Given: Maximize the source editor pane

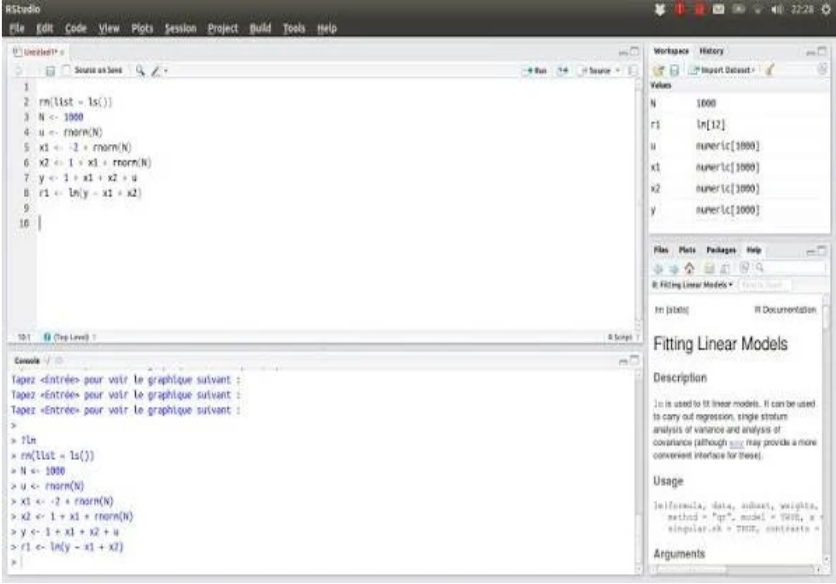Looking at the screenshot, I should 634,52.
